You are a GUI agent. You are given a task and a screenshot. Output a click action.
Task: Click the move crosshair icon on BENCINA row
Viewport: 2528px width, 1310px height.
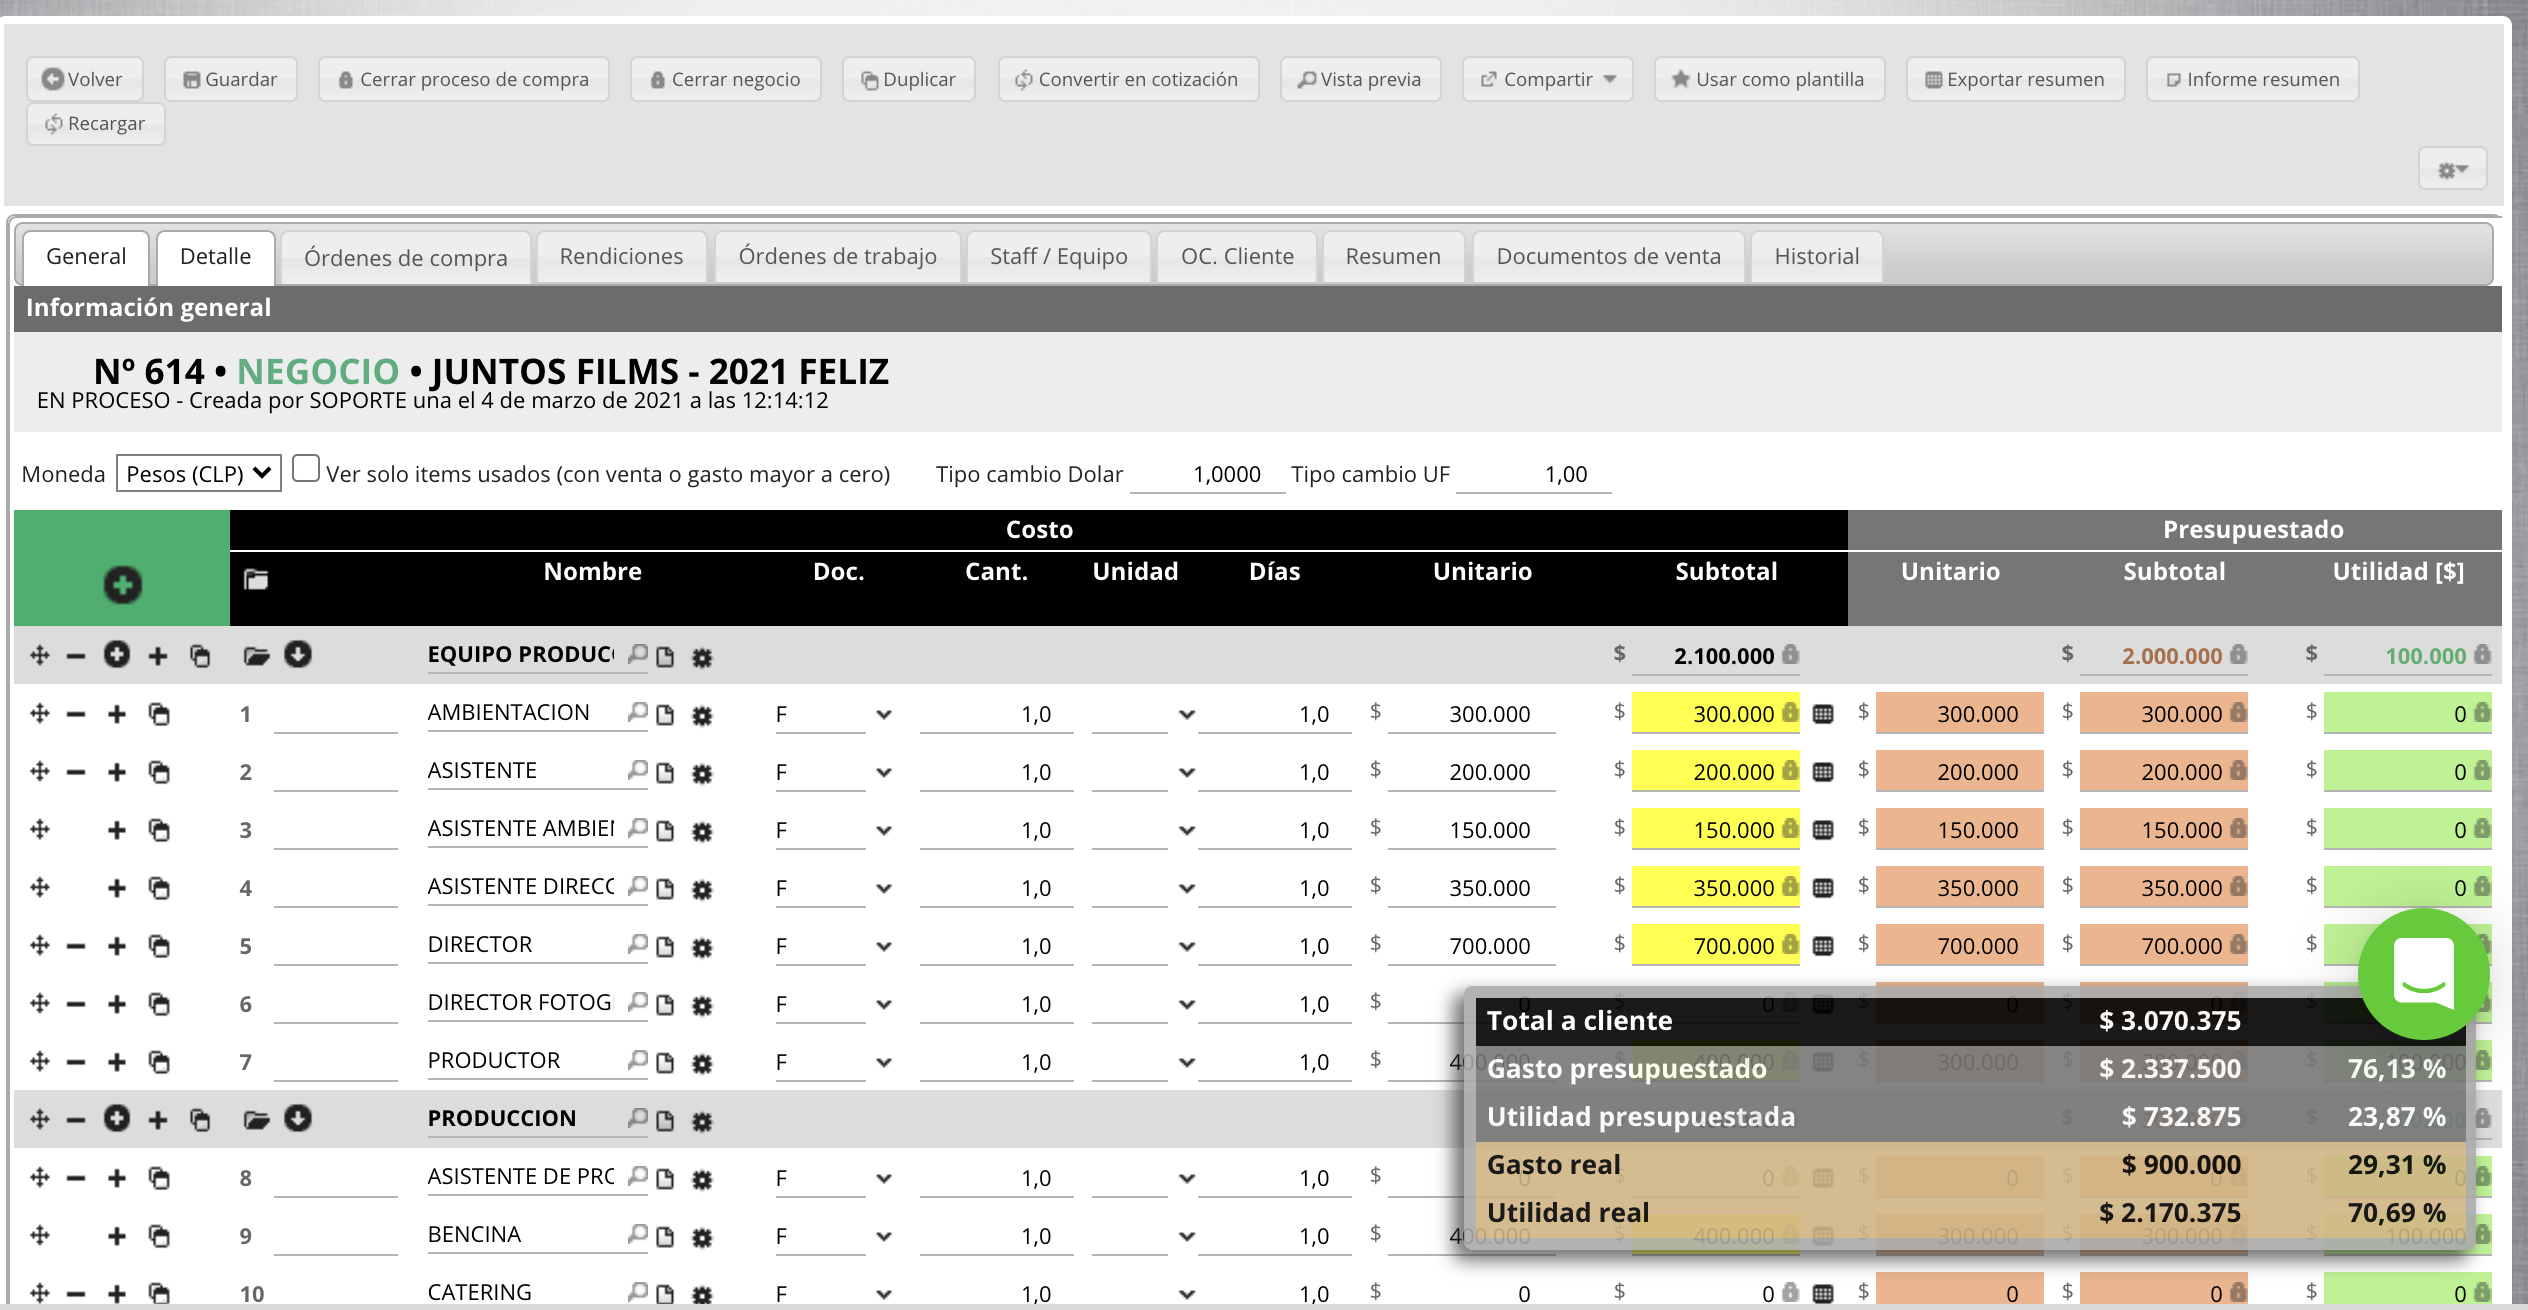[x=38, y=1235]
